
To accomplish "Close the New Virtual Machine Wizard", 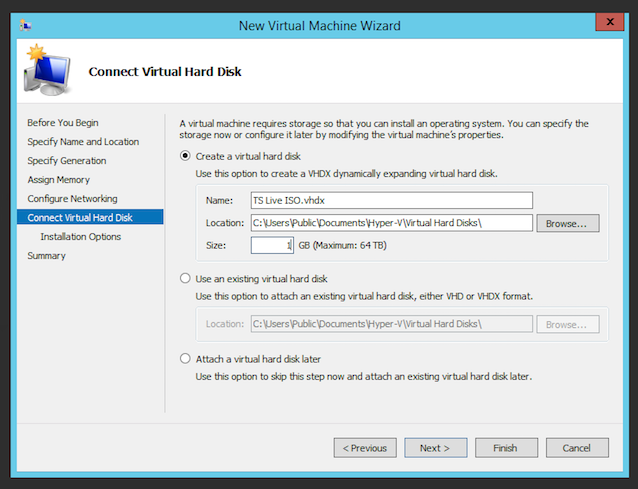I will coord(610,22).
